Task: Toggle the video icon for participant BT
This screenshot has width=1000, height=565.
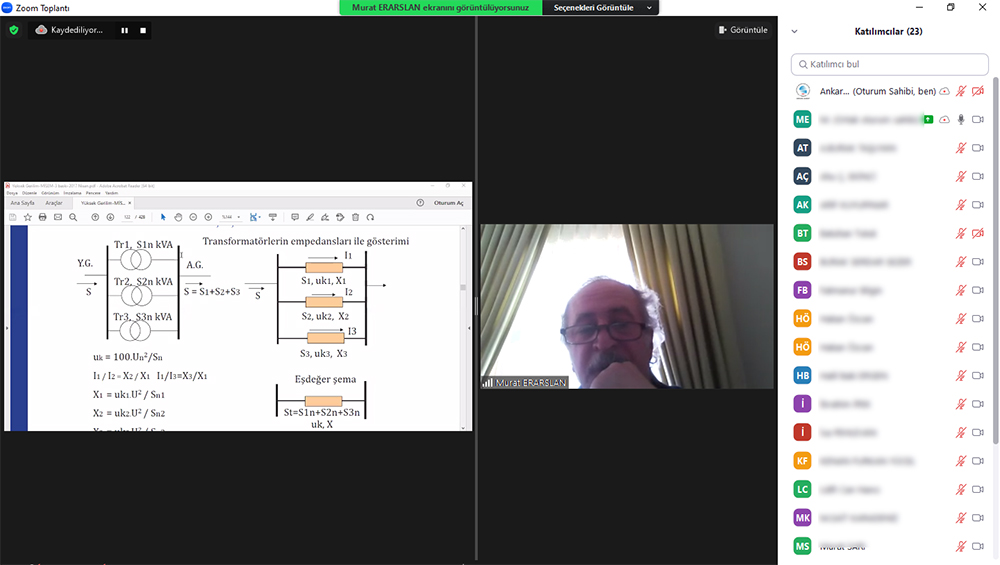Action: 978,233
